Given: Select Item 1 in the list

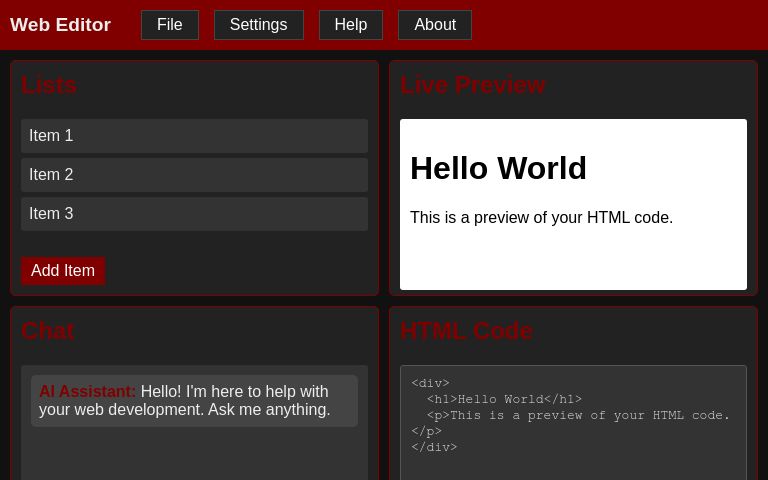Looking at the screenshot, I should tap(194, 136).
